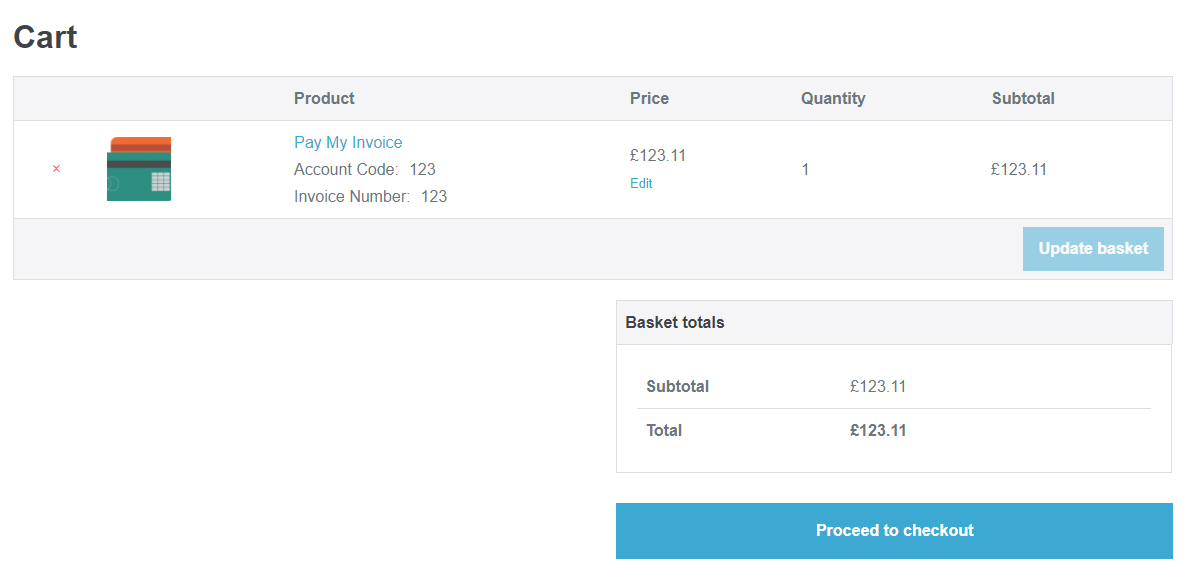Click the row subtotal amount £123.11
Viewport: 1194px width, 578px height.
(x=1019, y=170)
